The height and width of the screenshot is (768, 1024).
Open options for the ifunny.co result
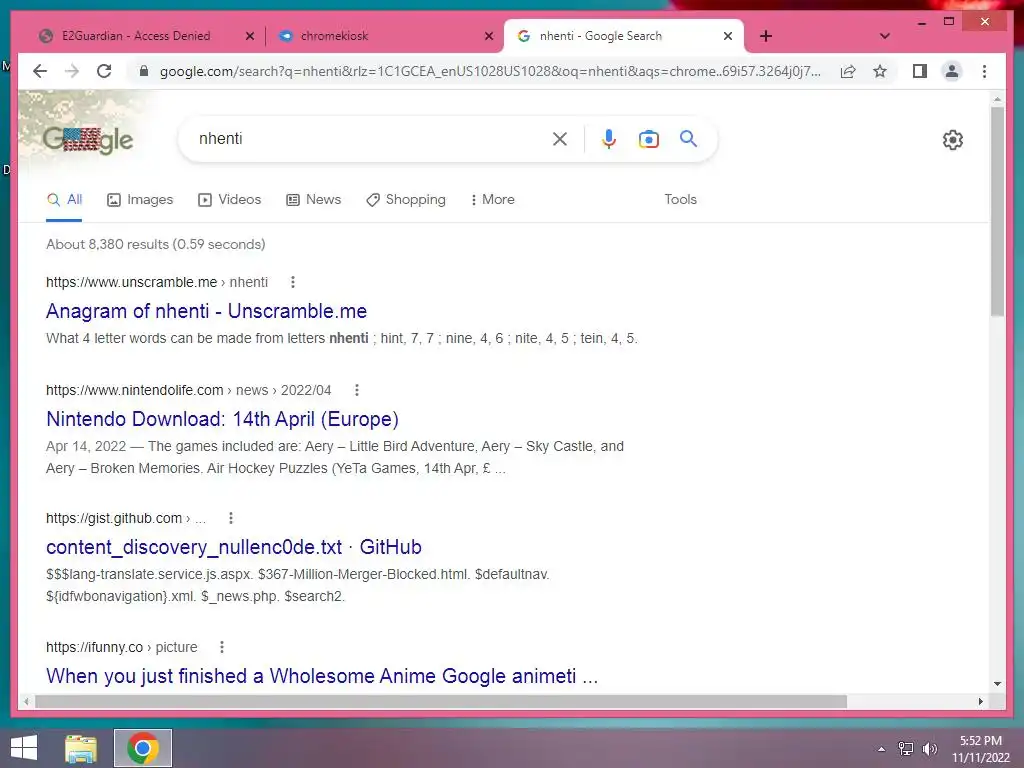click(x=222, y=647)
